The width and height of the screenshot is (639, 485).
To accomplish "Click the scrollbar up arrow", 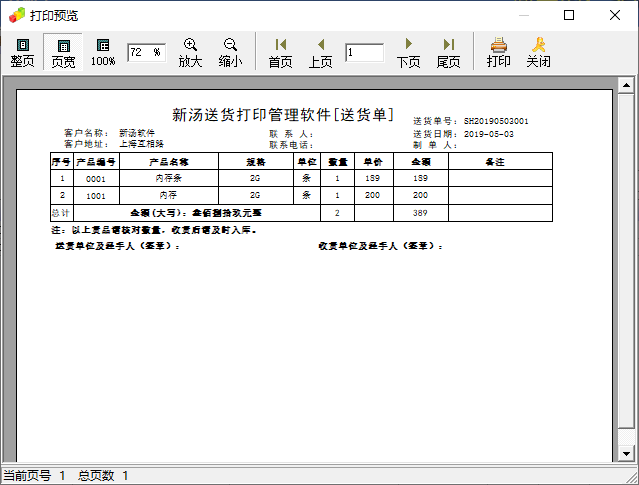I will coord(626,86).
